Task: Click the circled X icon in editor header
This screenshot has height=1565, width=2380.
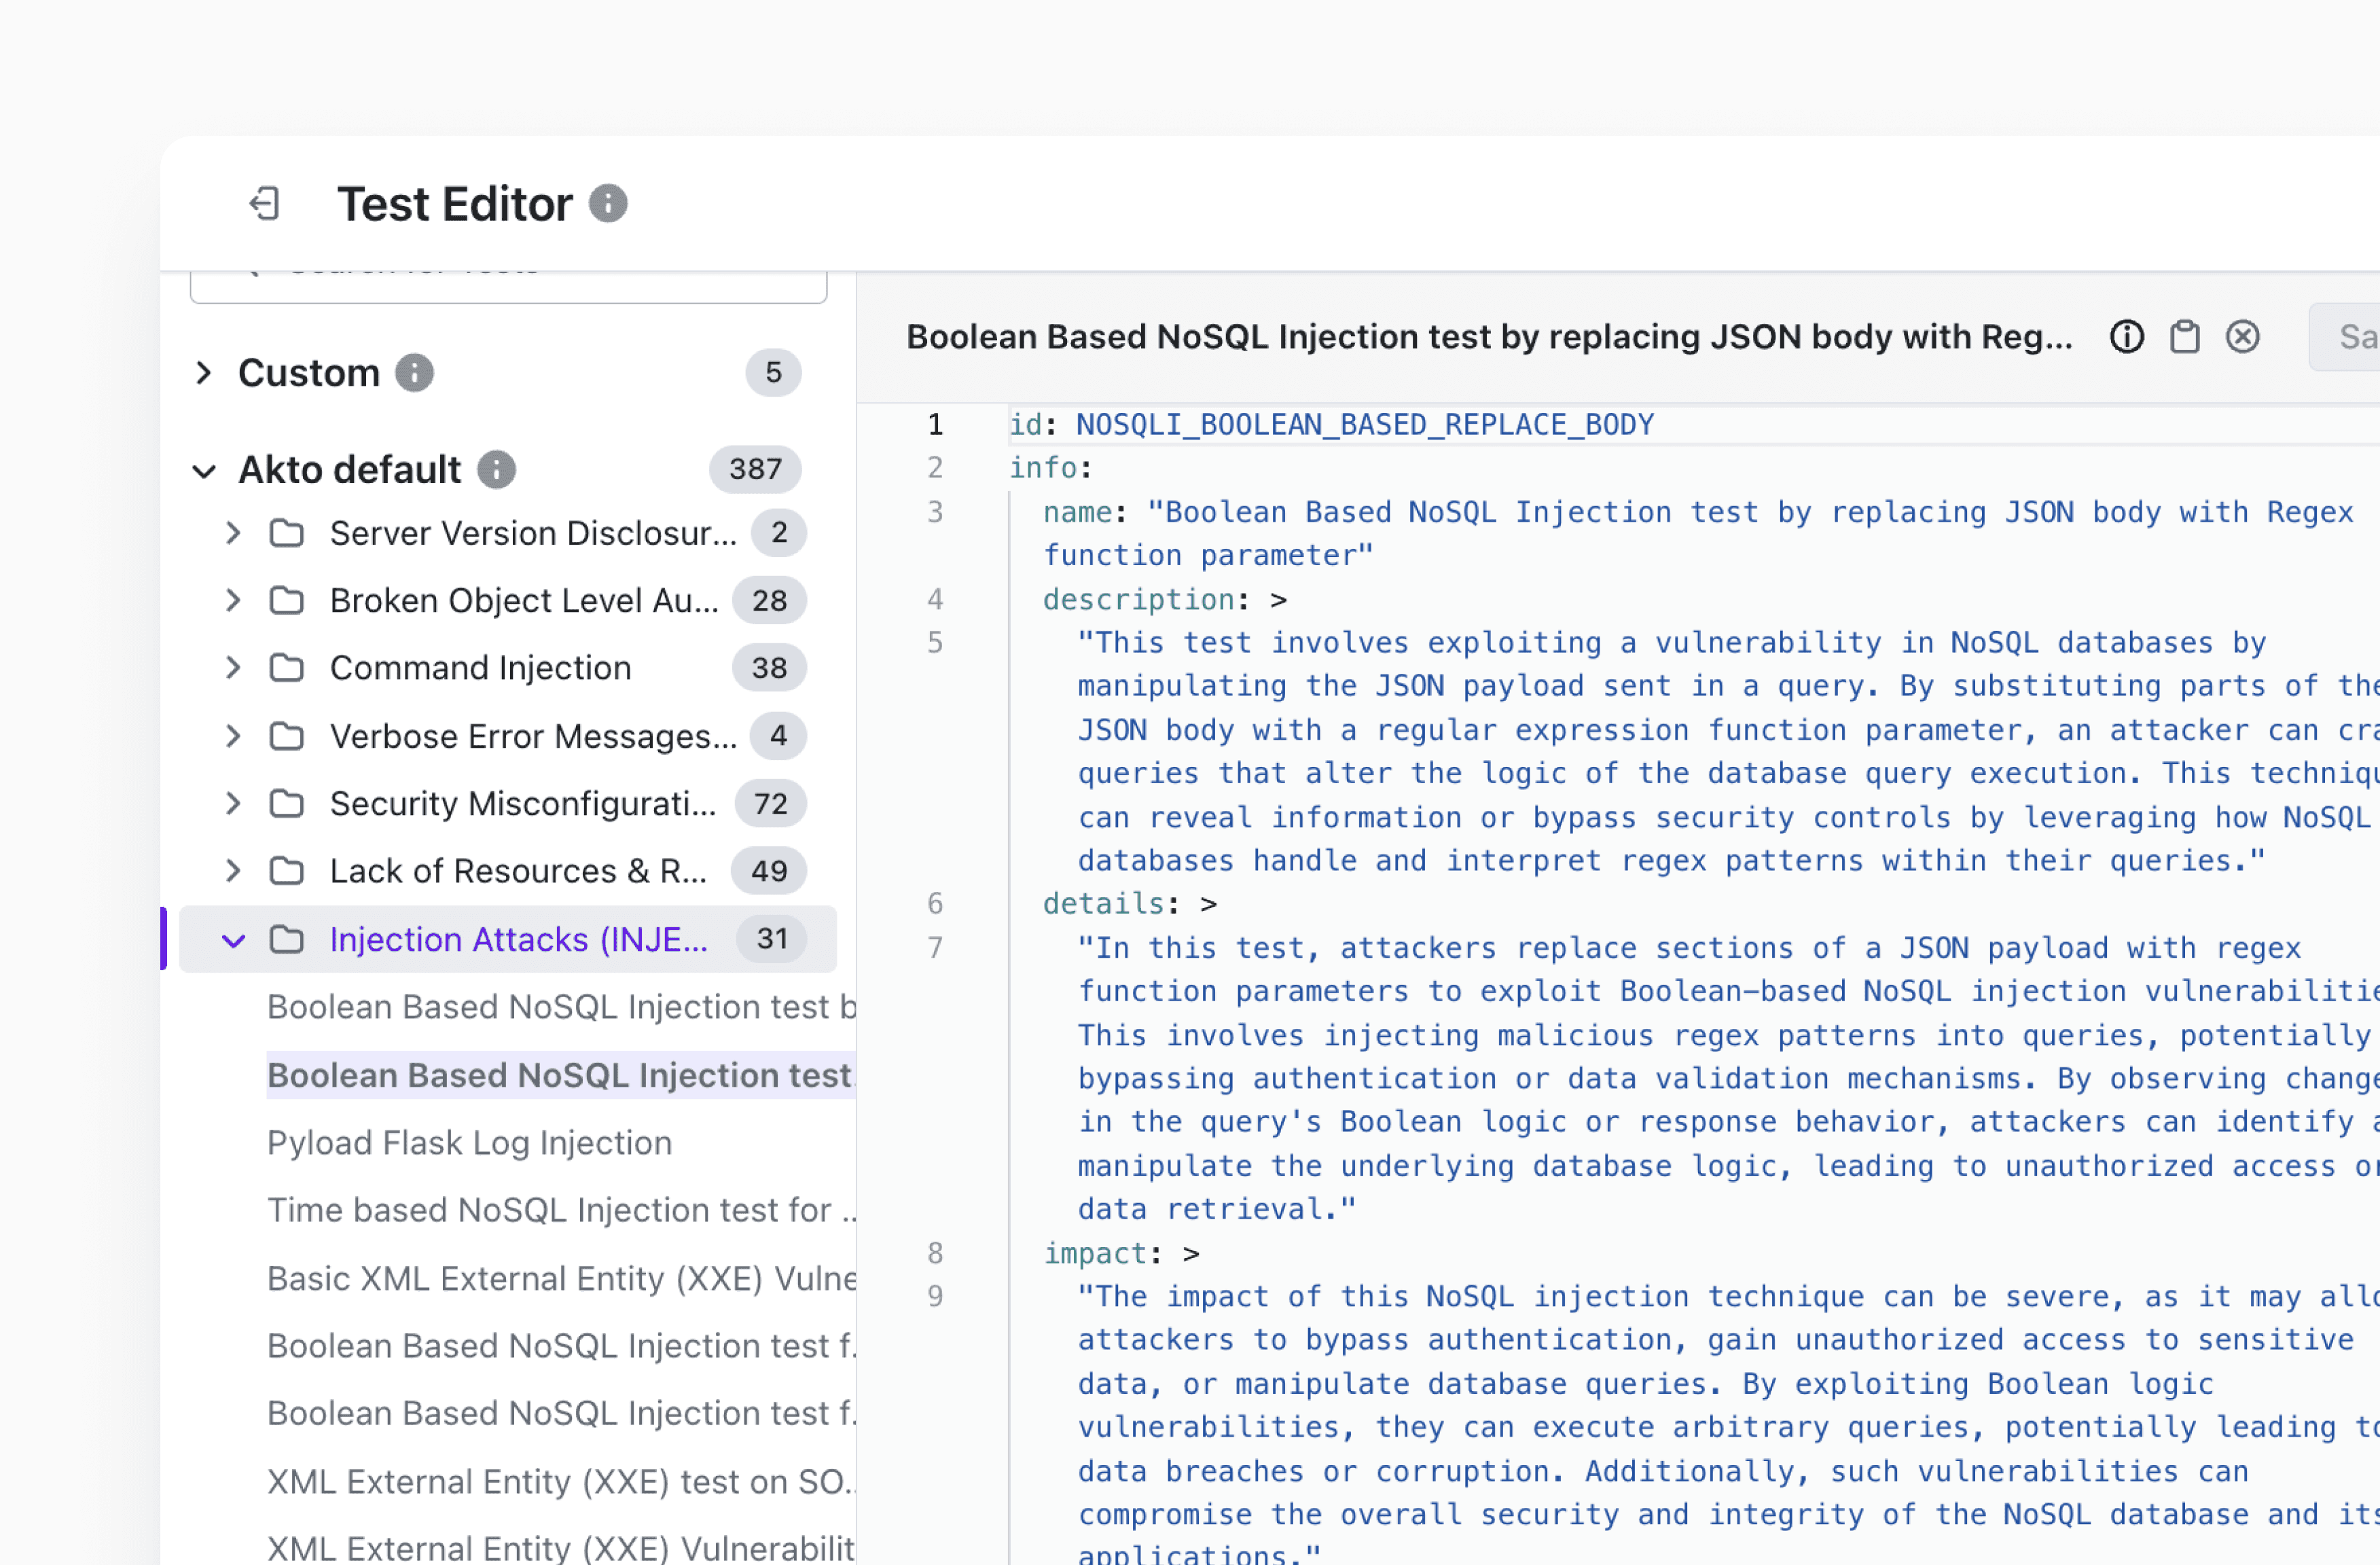Action: (2242, 337)
